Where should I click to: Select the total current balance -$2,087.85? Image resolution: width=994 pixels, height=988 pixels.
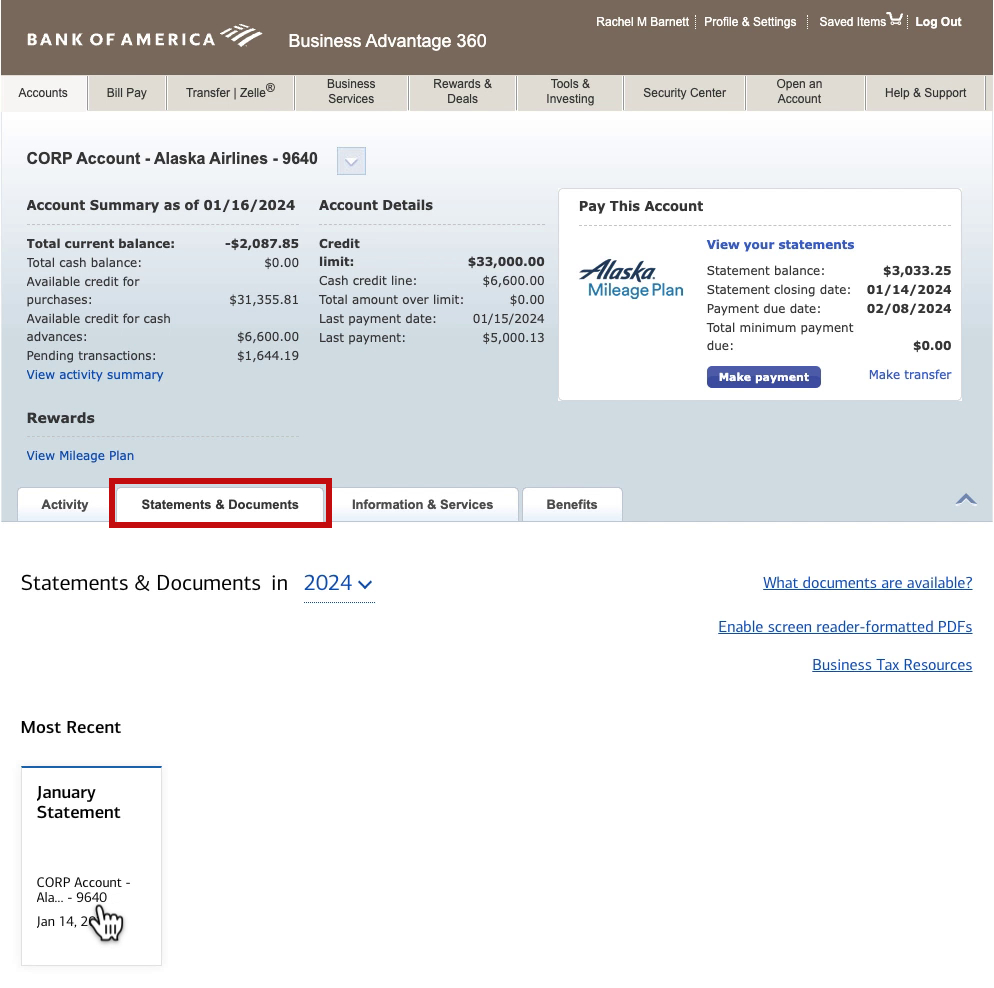261,244
